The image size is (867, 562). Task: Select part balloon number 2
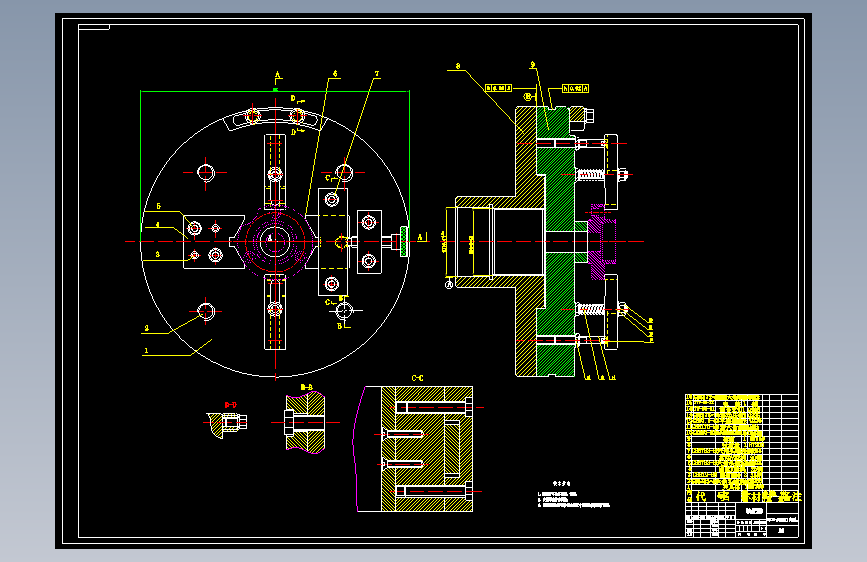(147, 328)
